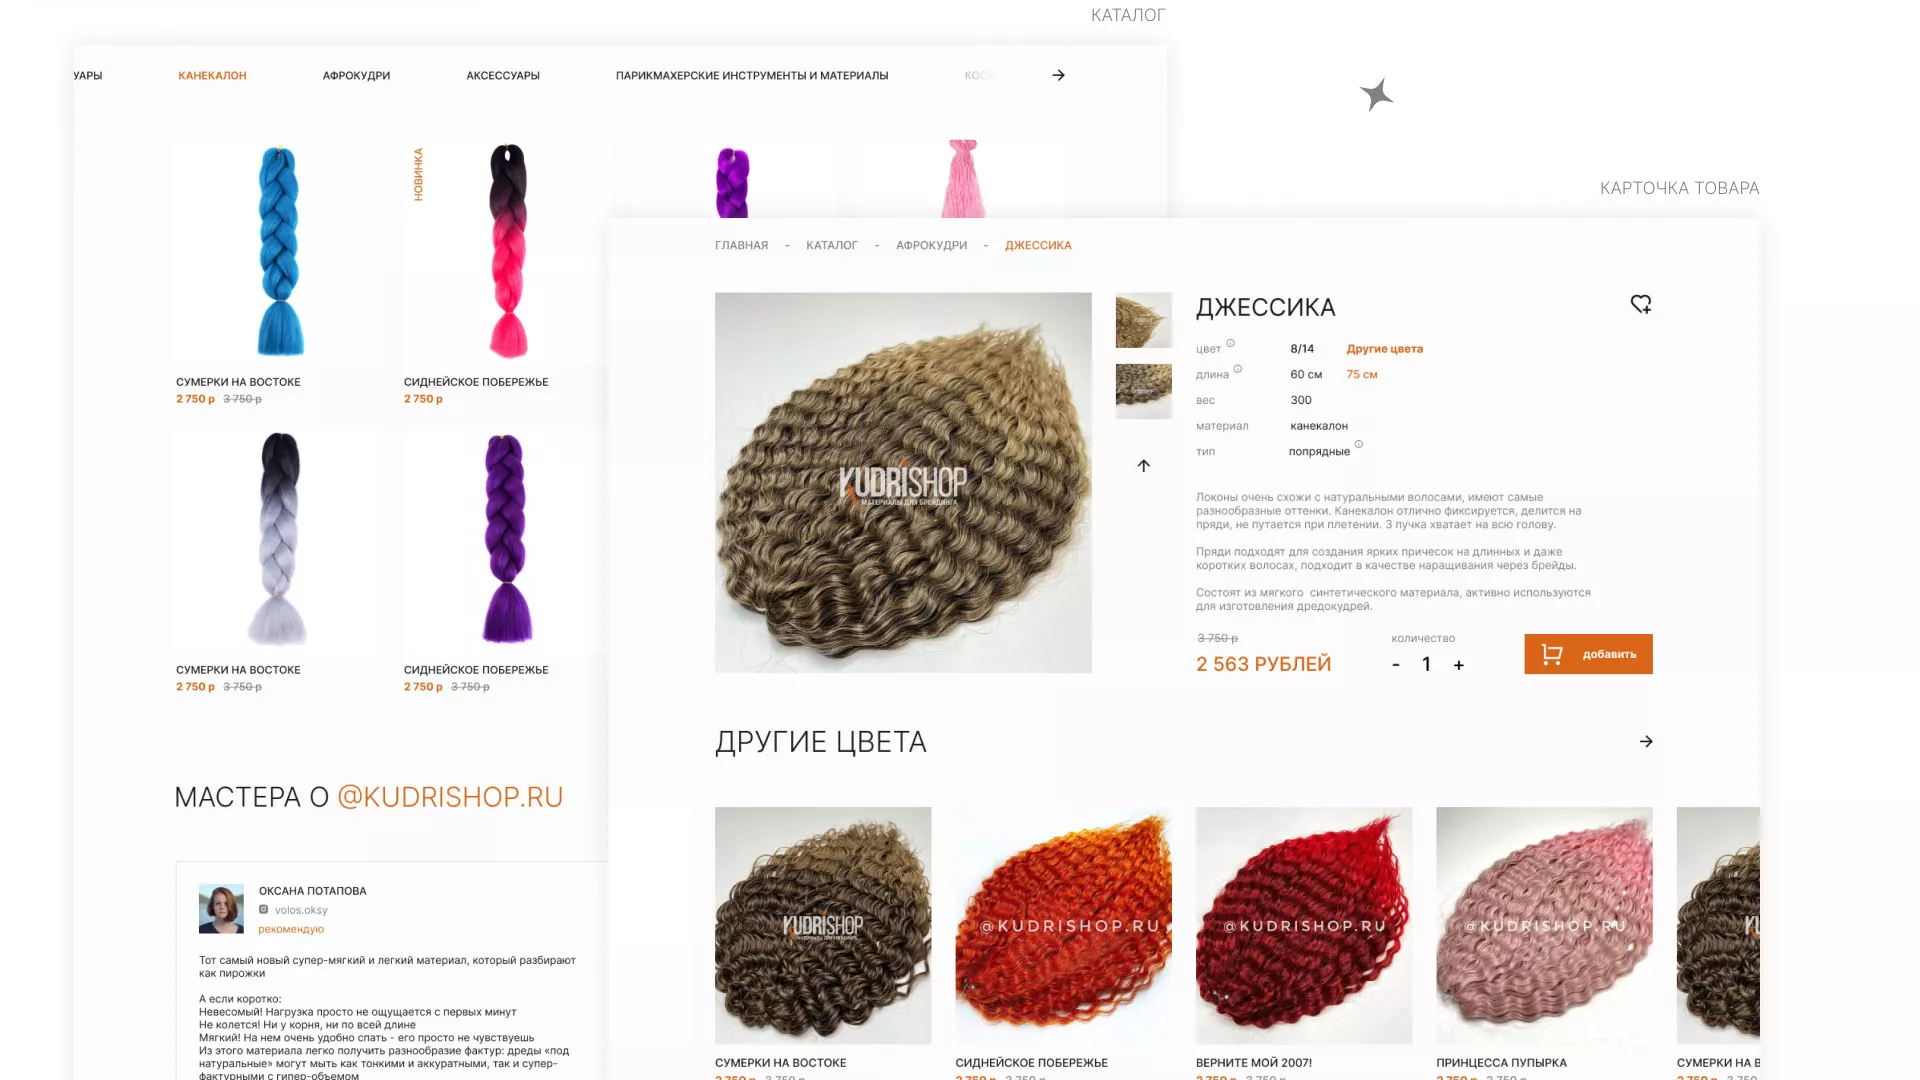
Task: Open the red Верните мой 2007! color swatch
Action: tap(1304, 925)
